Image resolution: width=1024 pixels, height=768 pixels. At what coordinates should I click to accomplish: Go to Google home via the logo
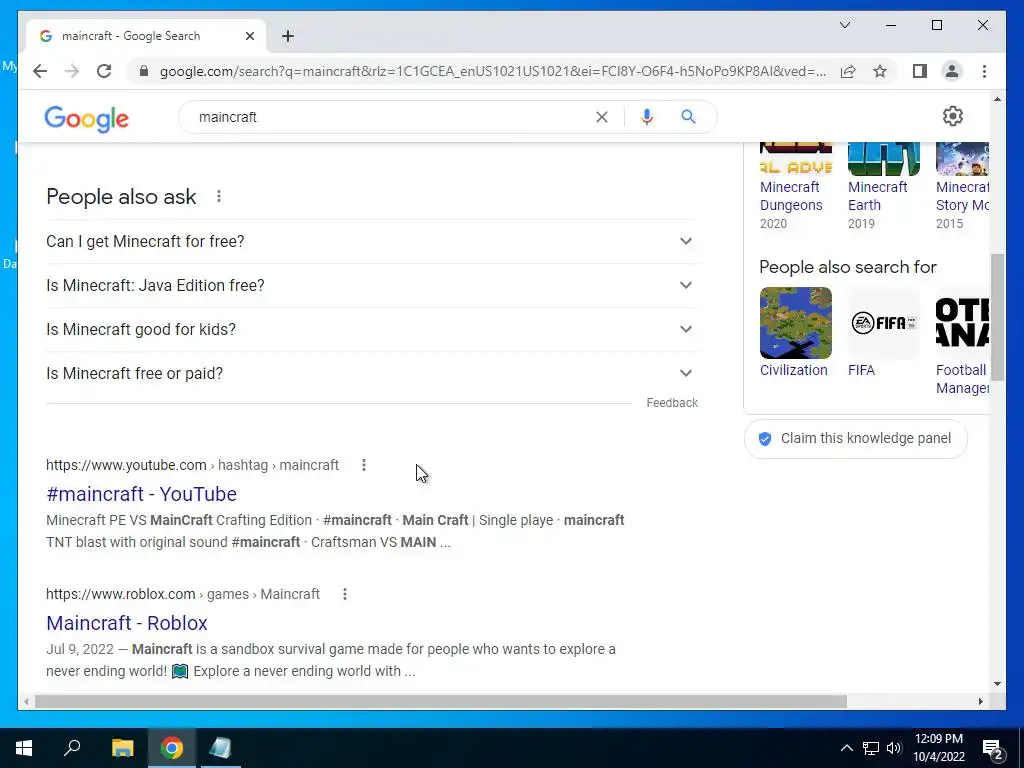[86, 118]
